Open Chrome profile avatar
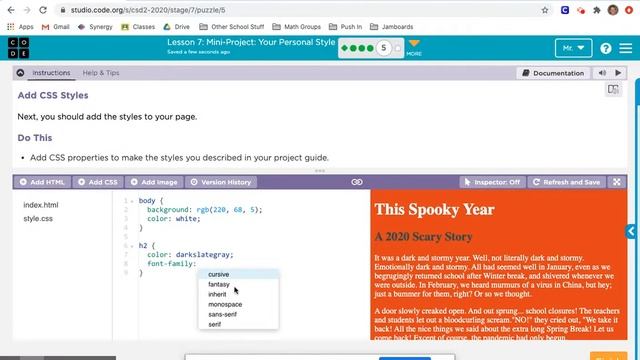Screen dimensions: 640x360 (613, 10)
